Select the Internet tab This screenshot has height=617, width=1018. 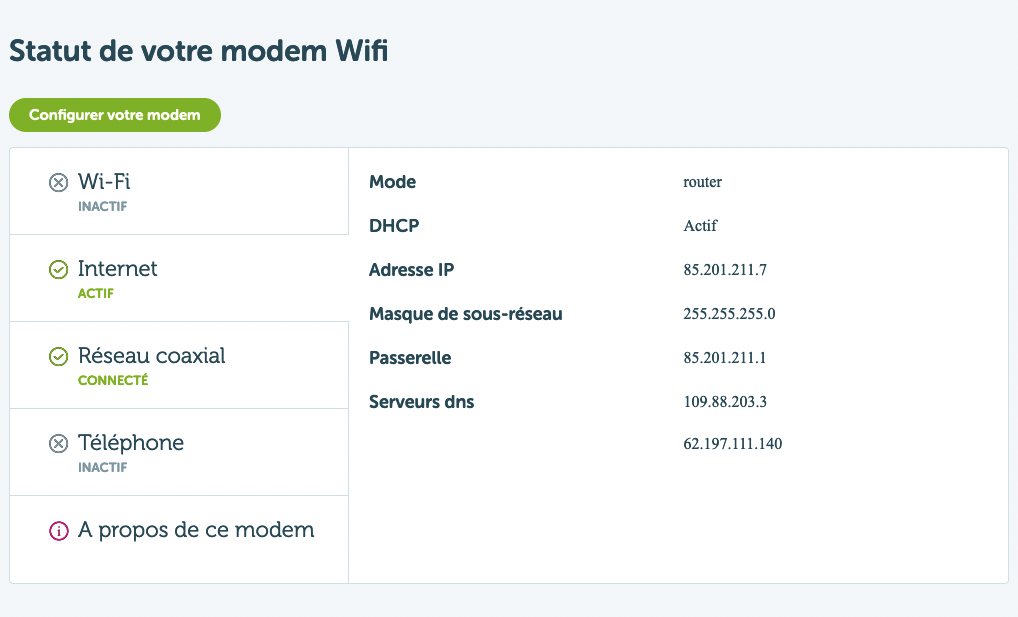179,278
